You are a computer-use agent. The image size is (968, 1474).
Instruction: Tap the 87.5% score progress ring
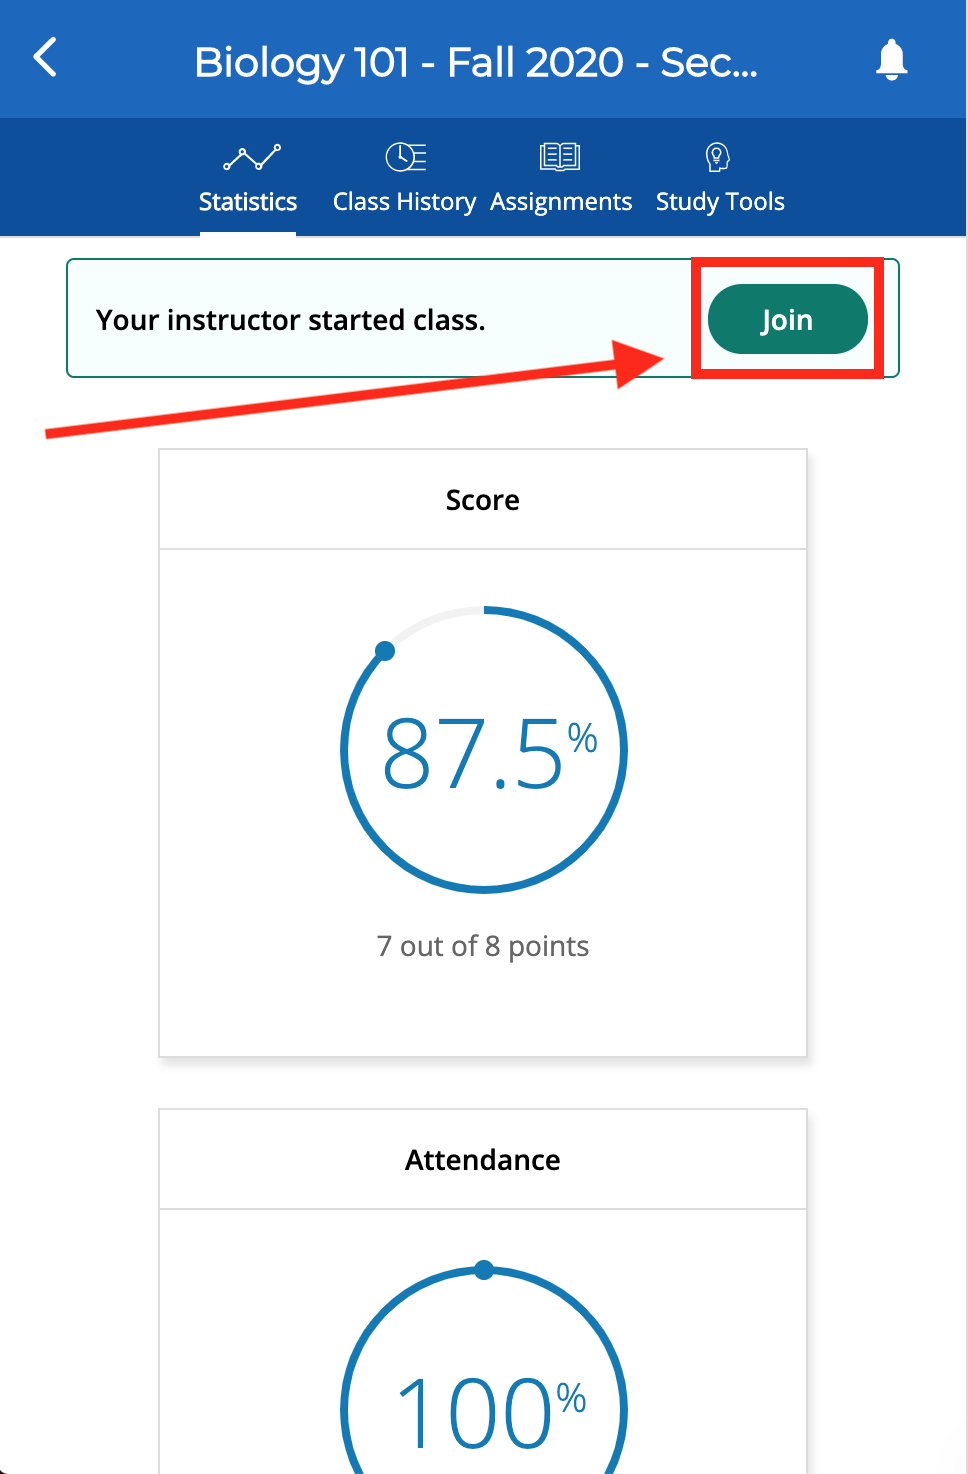tap(483, 749)
